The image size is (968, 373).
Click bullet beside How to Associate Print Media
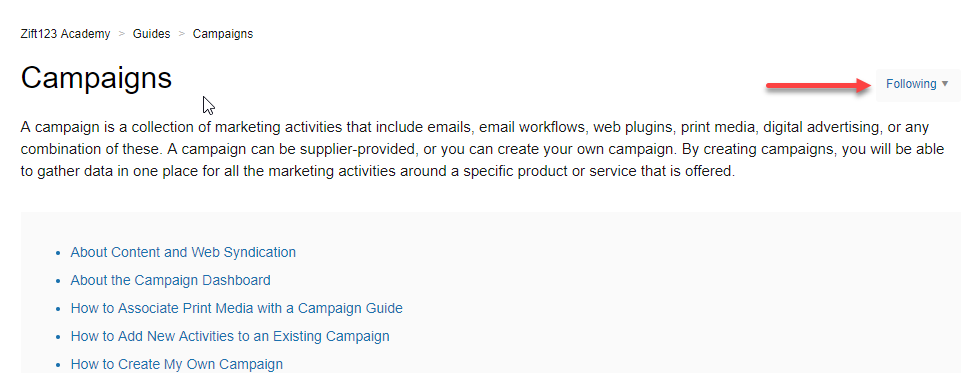point(58,309)
